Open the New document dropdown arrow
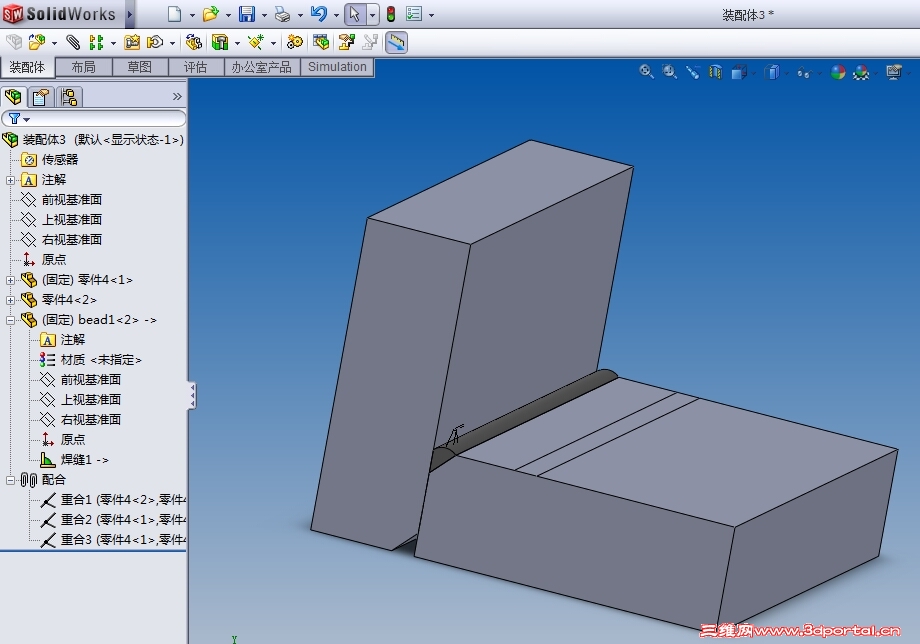This screenshot has width=920, height=644. 192,16
